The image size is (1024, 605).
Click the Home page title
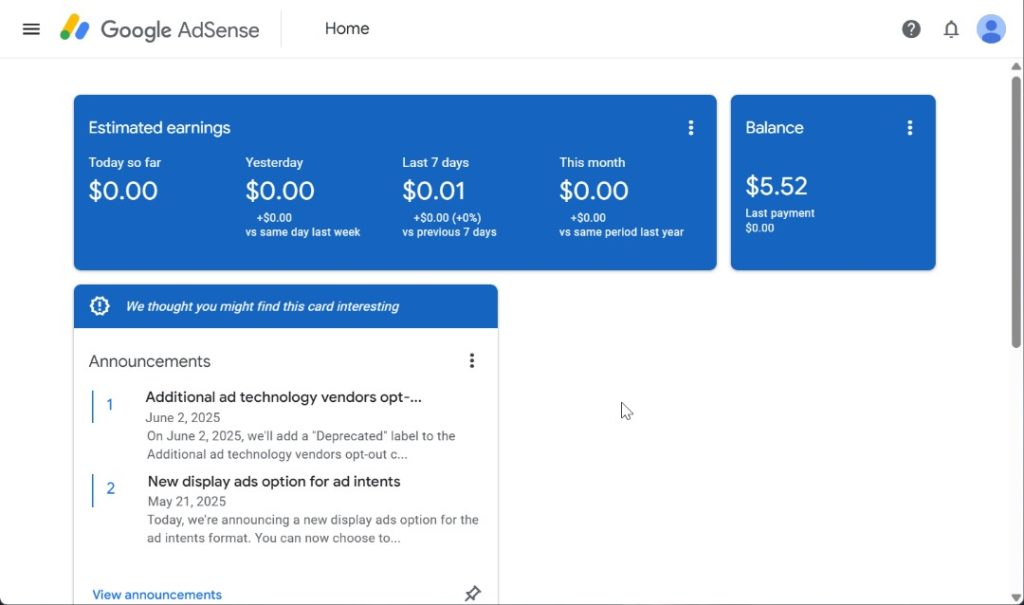click(347, 29)
